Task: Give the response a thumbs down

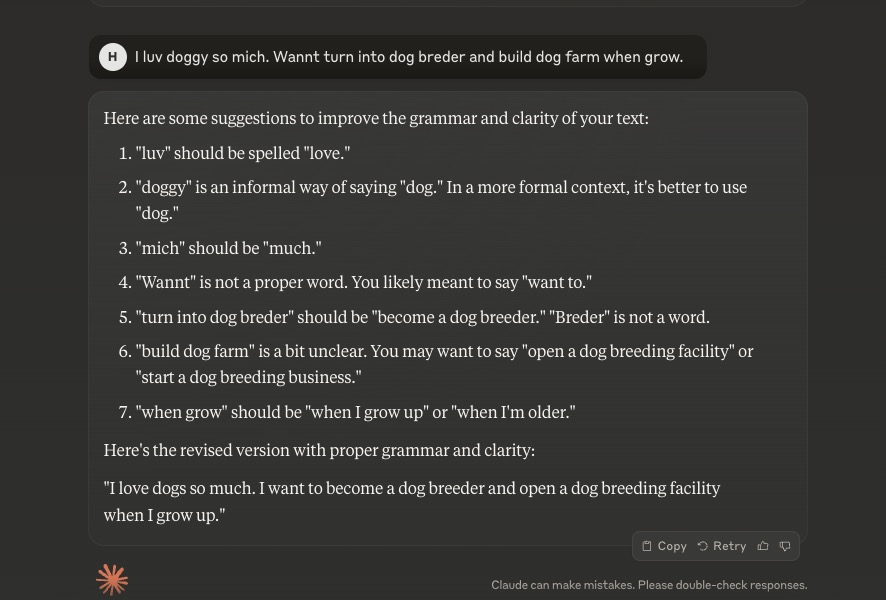Action: pos(785,546)
